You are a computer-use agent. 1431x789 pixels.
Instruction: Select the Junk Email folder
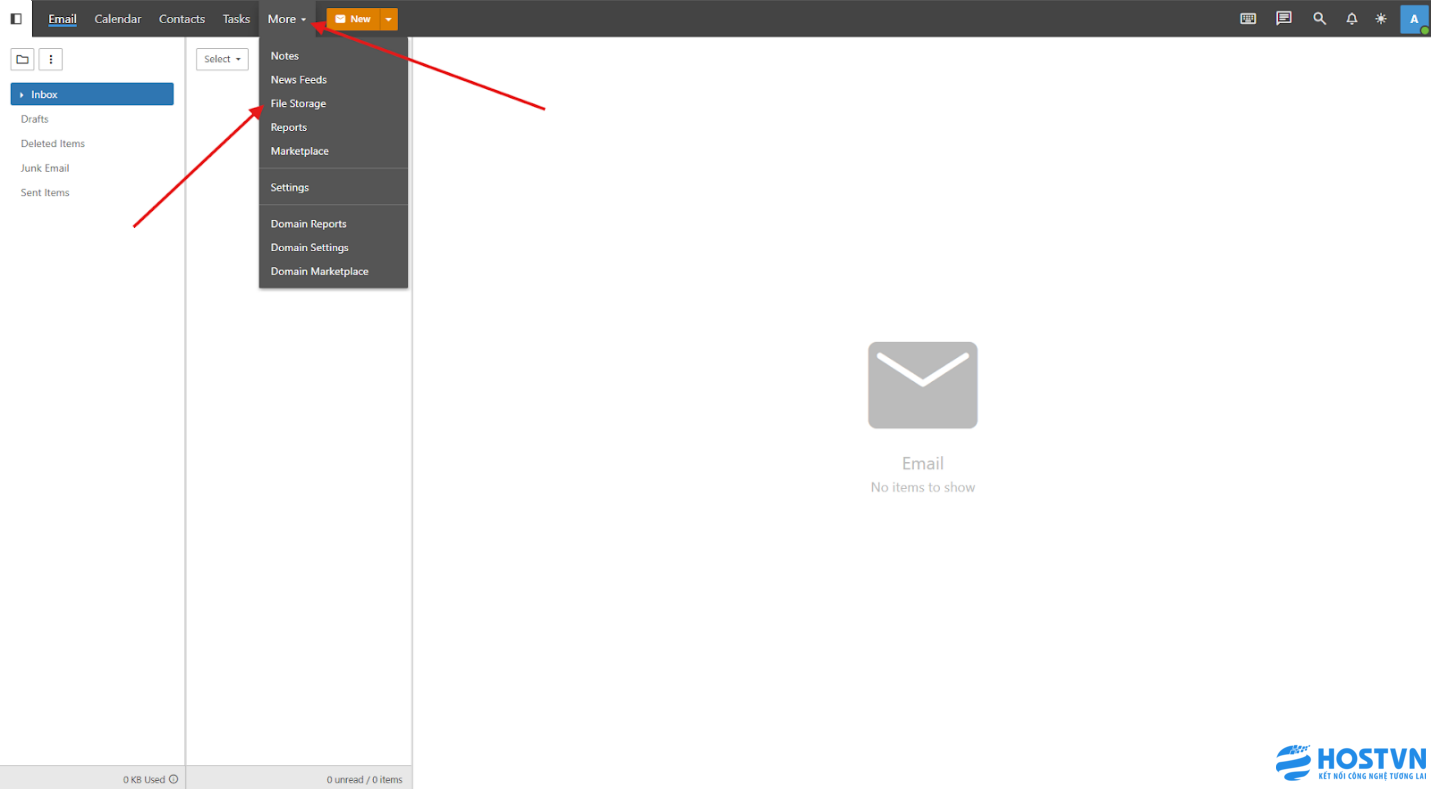[45, 168]
